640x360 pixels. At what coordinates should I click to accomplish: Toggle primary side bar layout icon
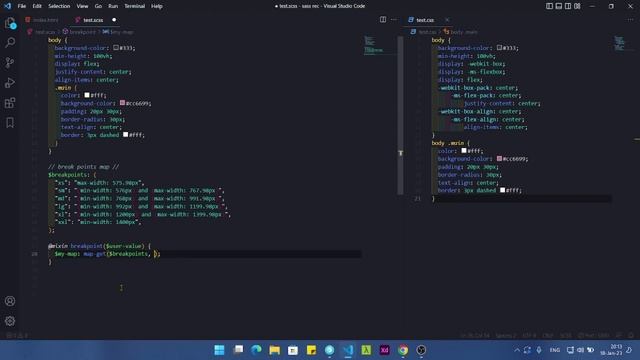tap(549, 6)
